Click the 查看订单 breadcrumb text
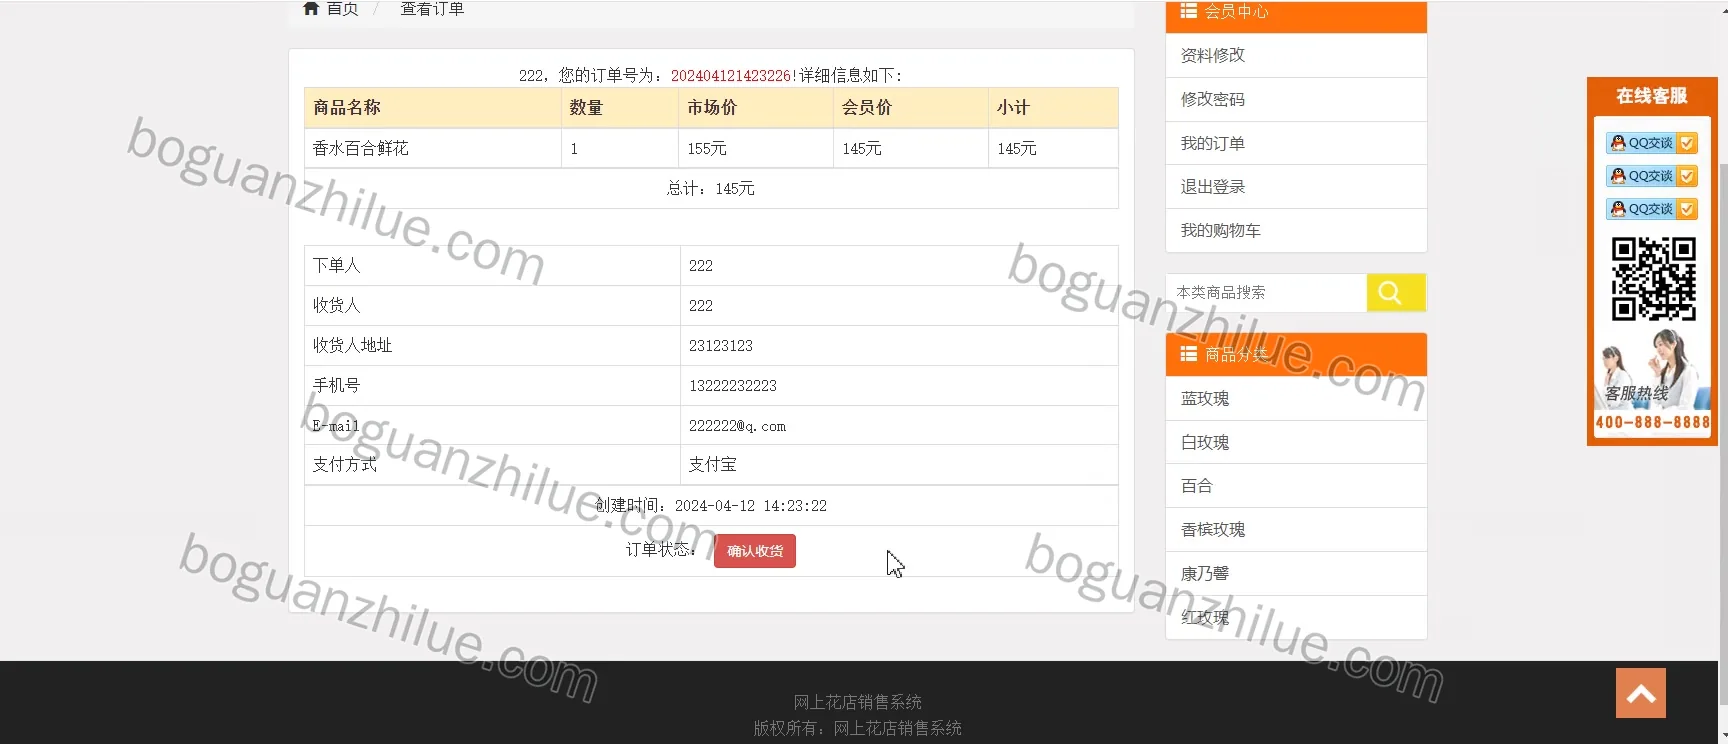Viewport: 1728px width, 744px height. 432,9
